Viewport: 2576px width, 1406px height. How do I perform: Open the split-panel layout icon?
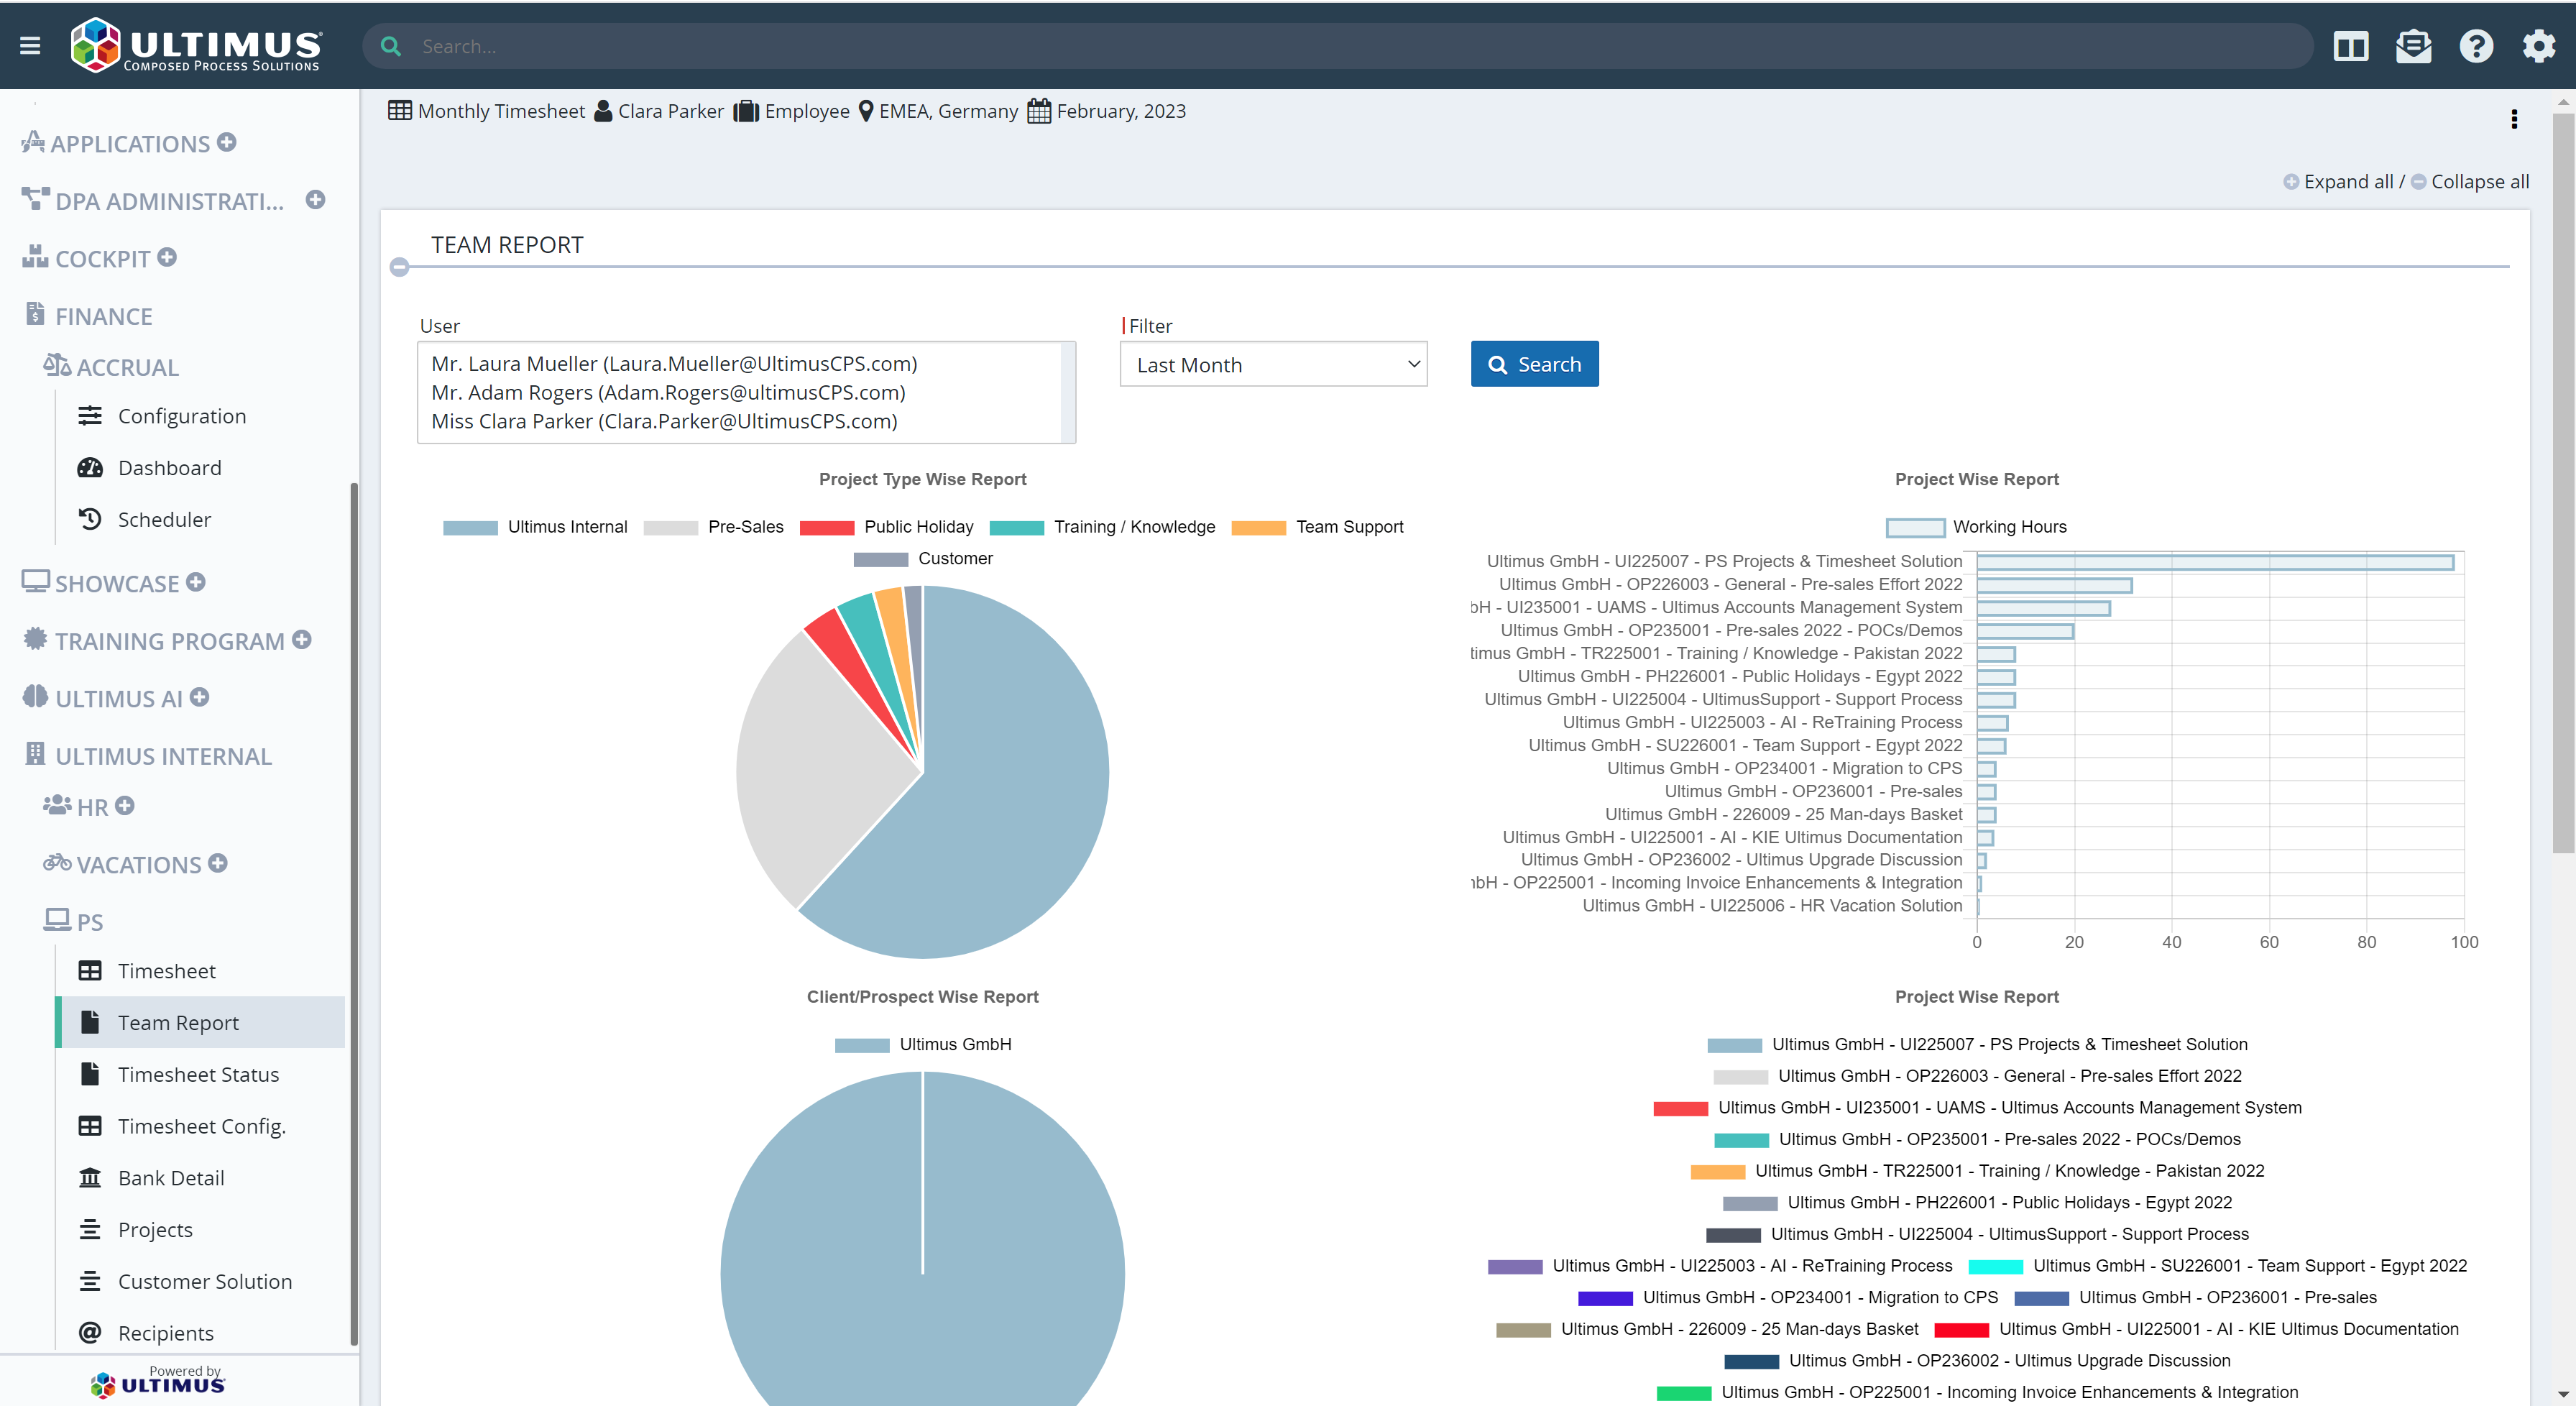click(2351, 46)
